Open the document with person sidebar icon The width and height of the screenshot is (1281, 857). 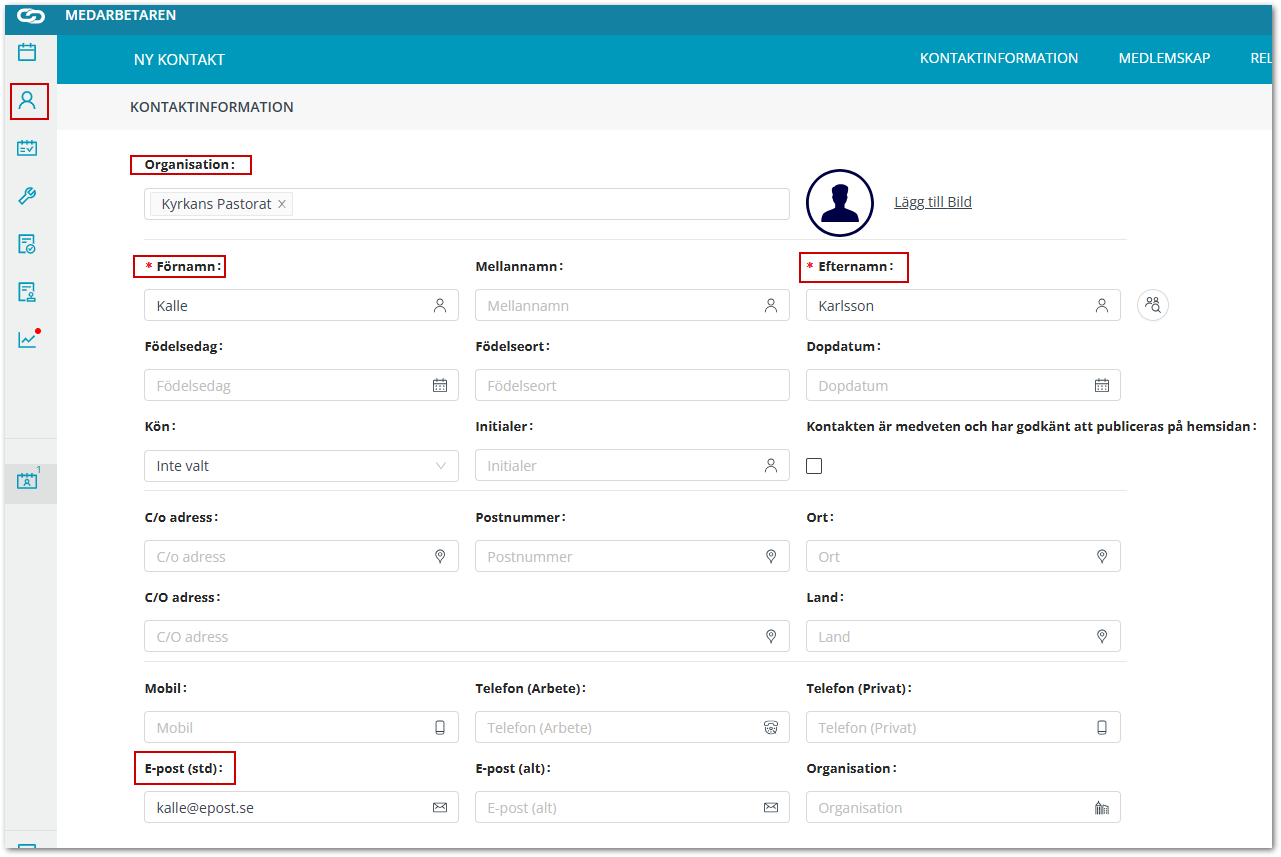pyautogui.click(x=27, y=292)
